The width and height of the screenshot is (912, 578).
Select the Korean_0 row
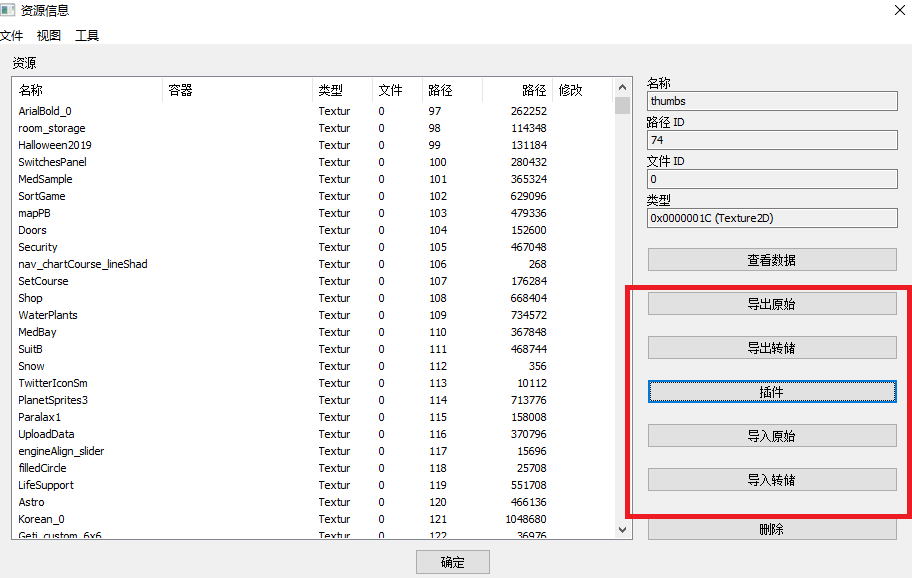click(x=313, y=519)
